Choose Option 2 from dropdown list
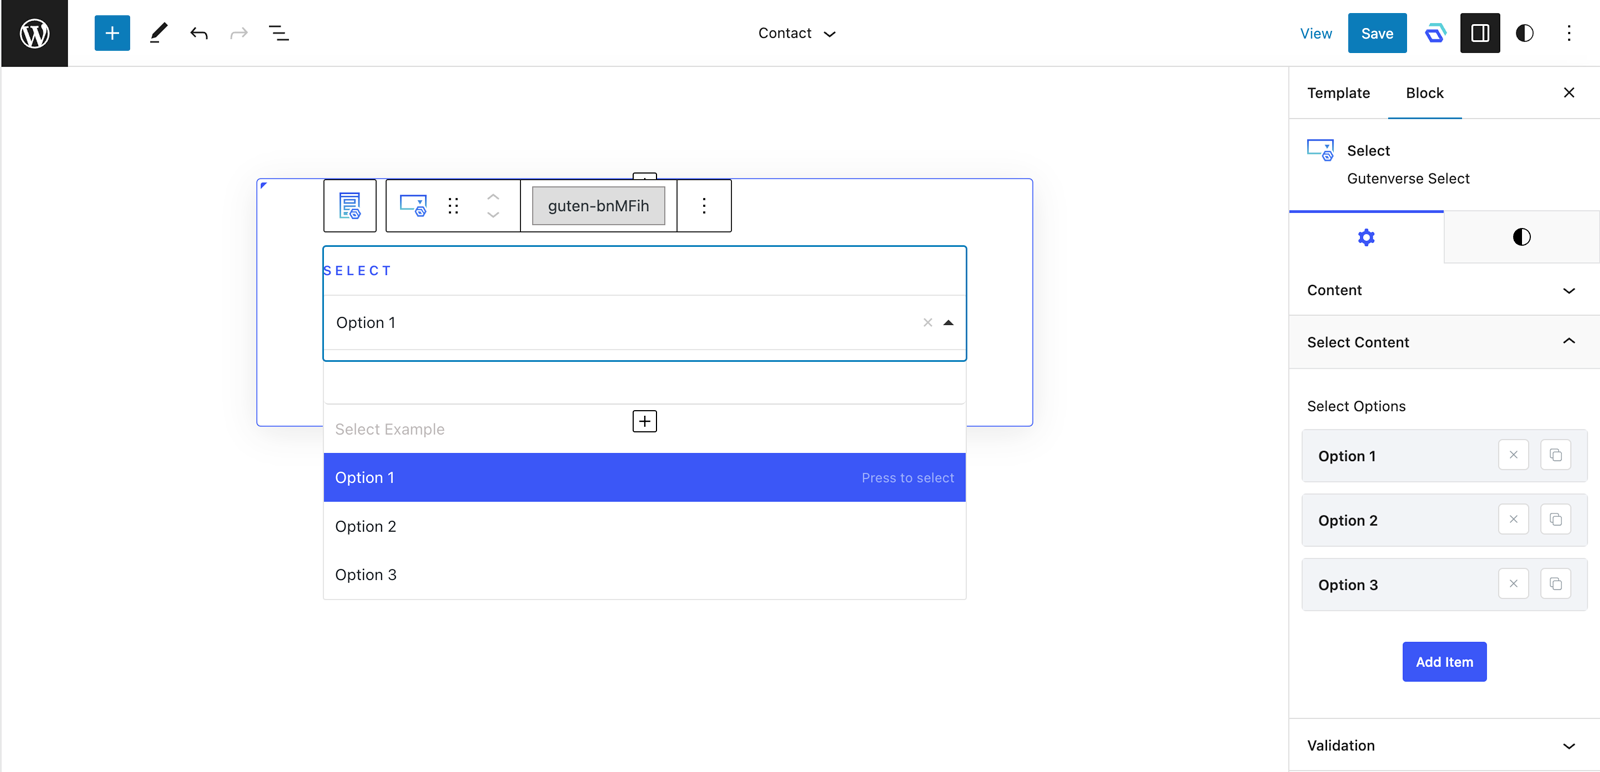 point(366,526)
